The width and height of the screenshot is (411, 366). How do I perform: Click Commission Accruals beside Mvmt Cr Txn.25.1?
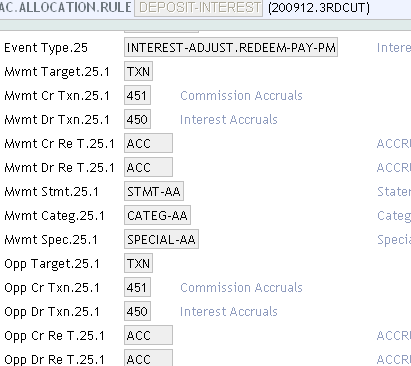[241, 96]
